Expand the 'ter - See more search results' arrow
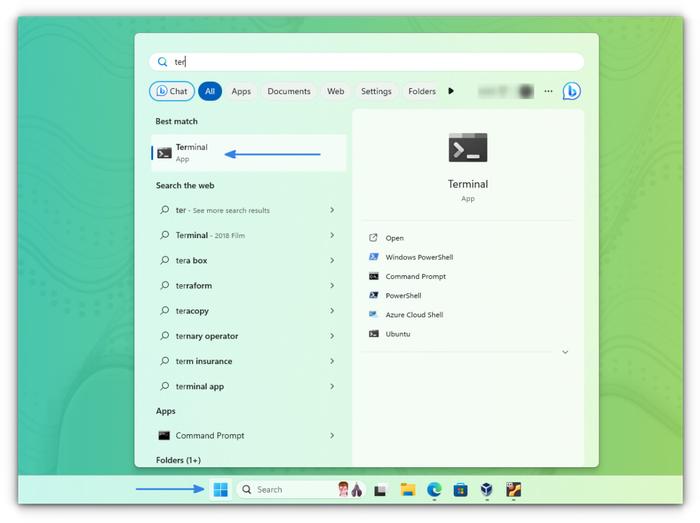The height and width of the screenshot is (523, 700). click(332, 210)
